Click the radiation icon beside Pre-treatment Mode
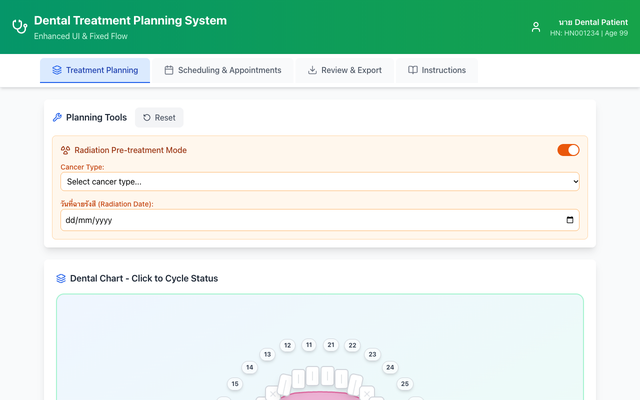This screenshot has height=400, width=640. tap(65, 150)
